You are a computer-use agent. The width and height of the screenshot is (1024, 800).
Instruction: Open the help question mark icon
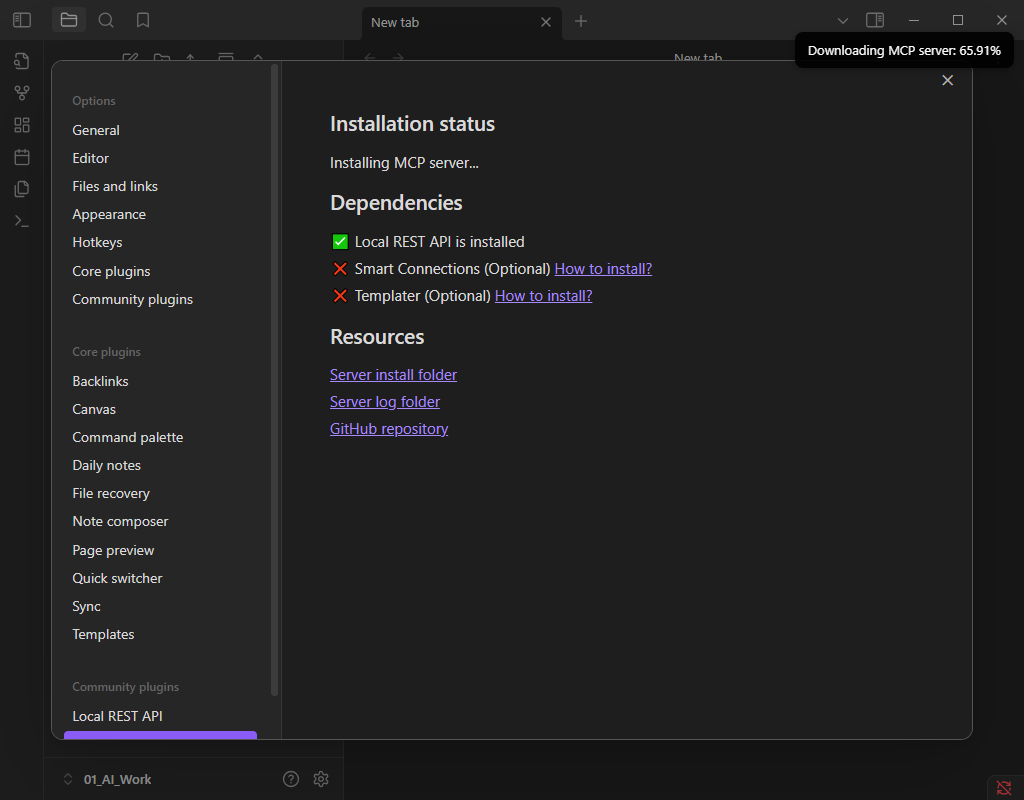(x=291, y=778)
